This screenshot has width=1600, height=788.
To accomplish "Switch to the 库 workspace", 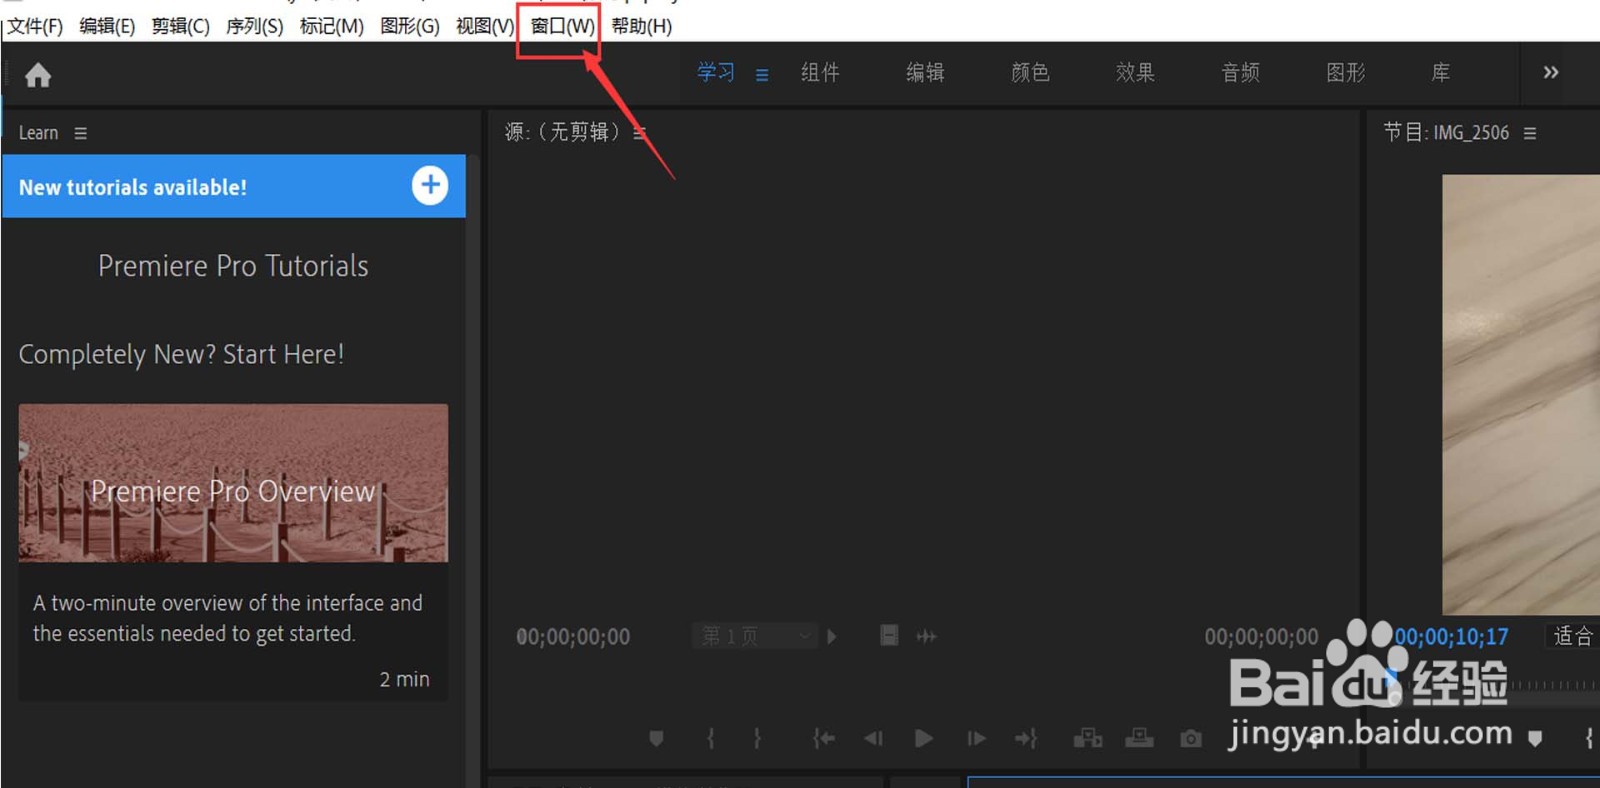I will (x=1440, y=72).
